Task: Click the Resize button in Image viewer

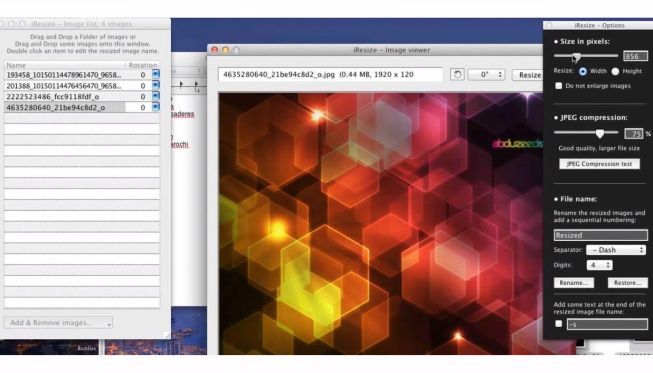Action: (x=529, y=75)
